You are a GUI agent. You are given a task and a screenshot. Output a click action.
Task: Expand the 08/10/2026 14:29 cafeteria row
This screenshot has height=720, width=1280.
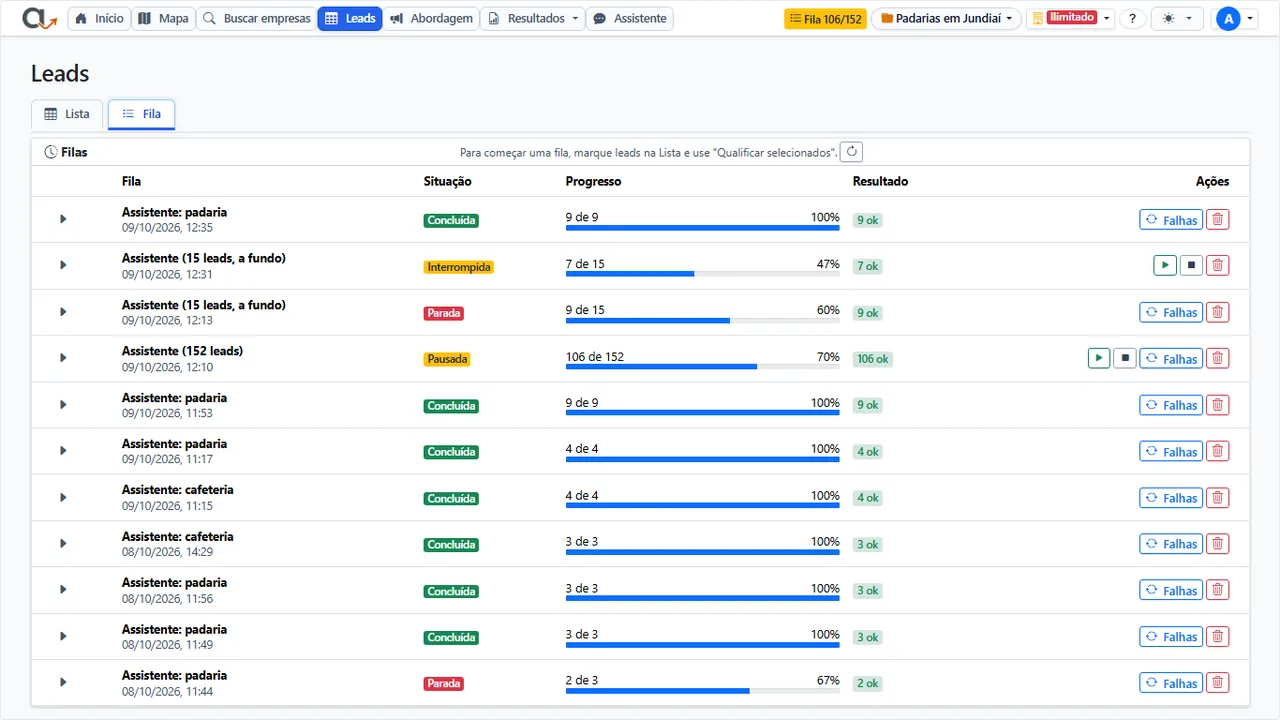click(63, 543)
